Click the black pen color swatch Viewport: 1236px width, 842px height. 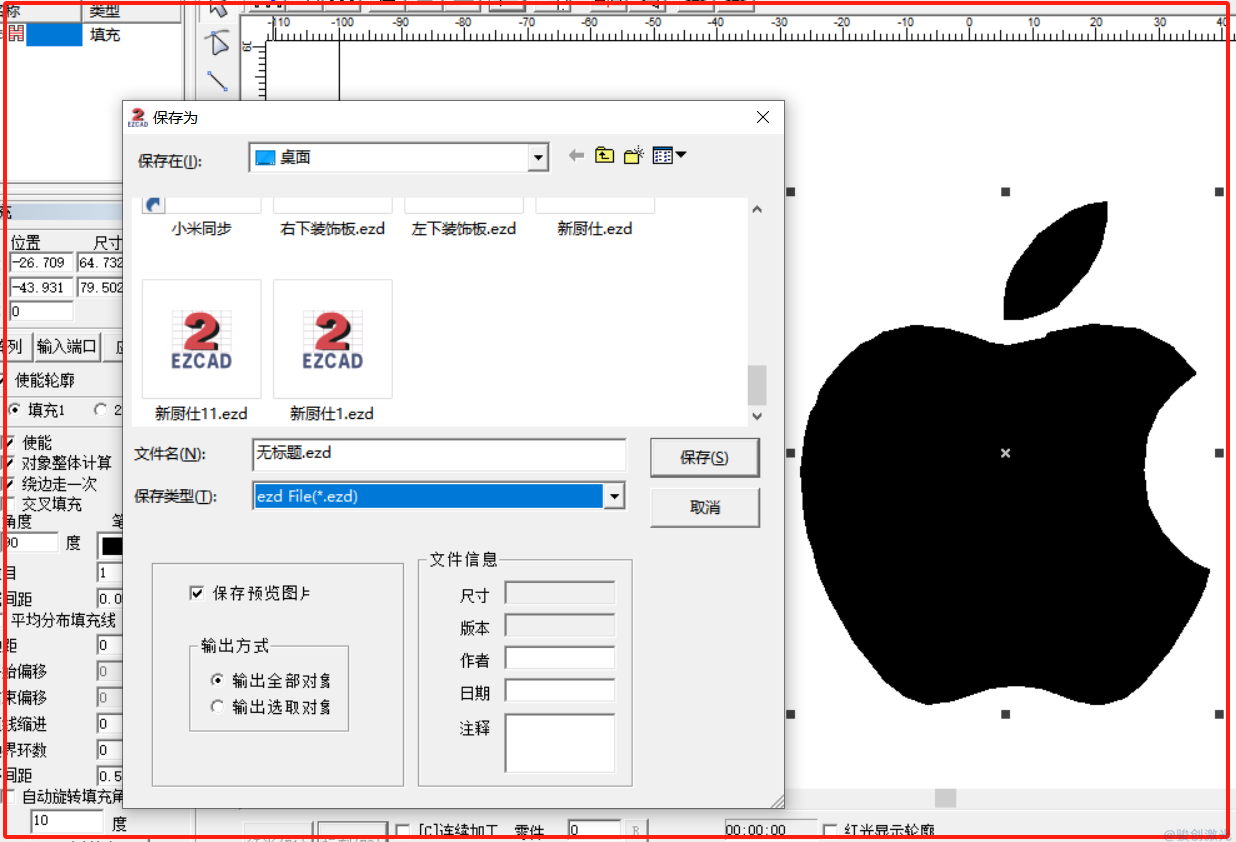[110, 546]
